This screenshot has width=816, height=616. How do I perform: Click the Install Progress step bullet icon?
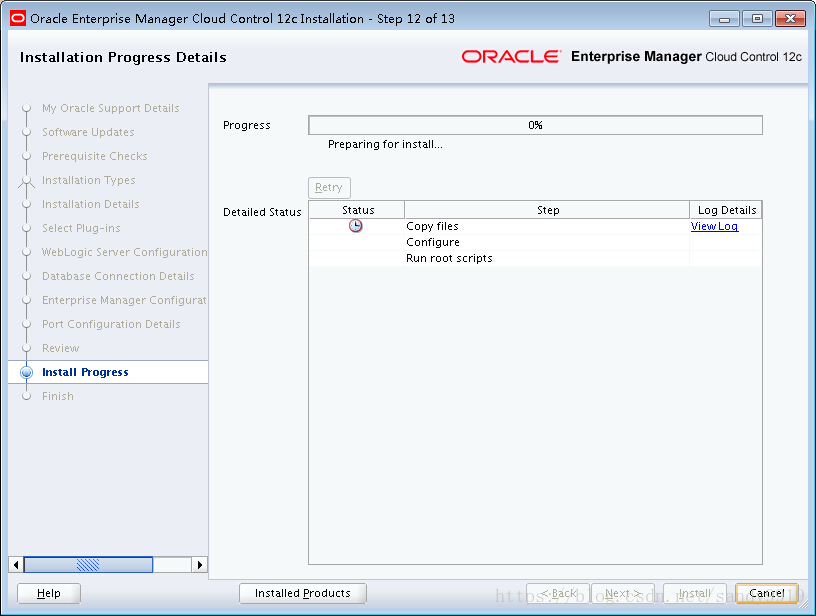(26, 372)
